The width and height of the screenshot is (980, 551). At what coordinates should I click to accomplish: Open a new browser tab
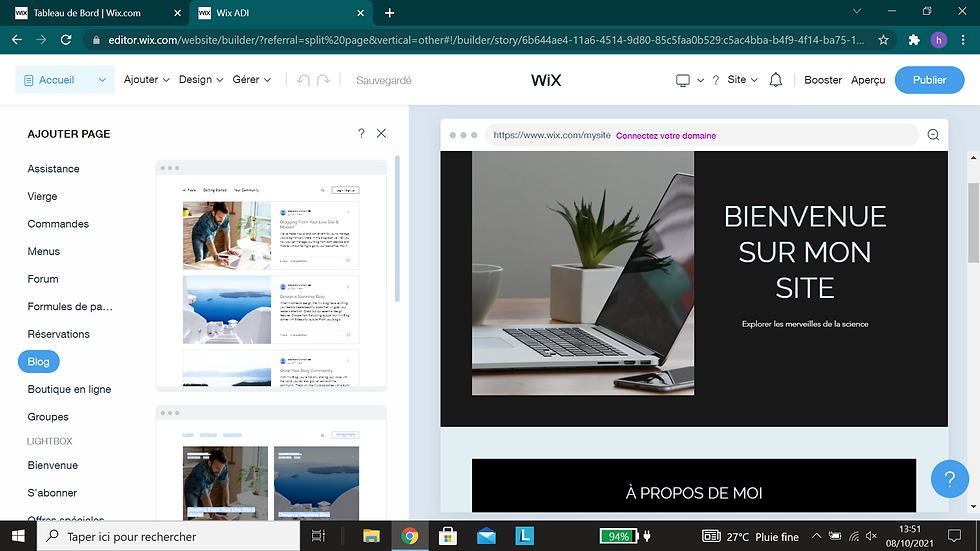[389, 12]
